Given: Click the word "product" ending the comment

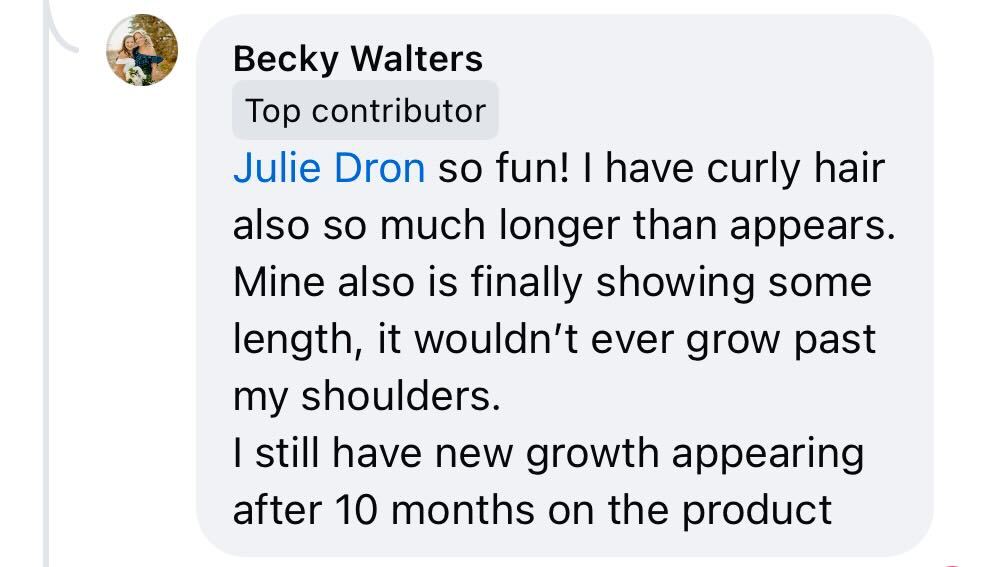Looking at the screenshot, I should coord(757,512).
